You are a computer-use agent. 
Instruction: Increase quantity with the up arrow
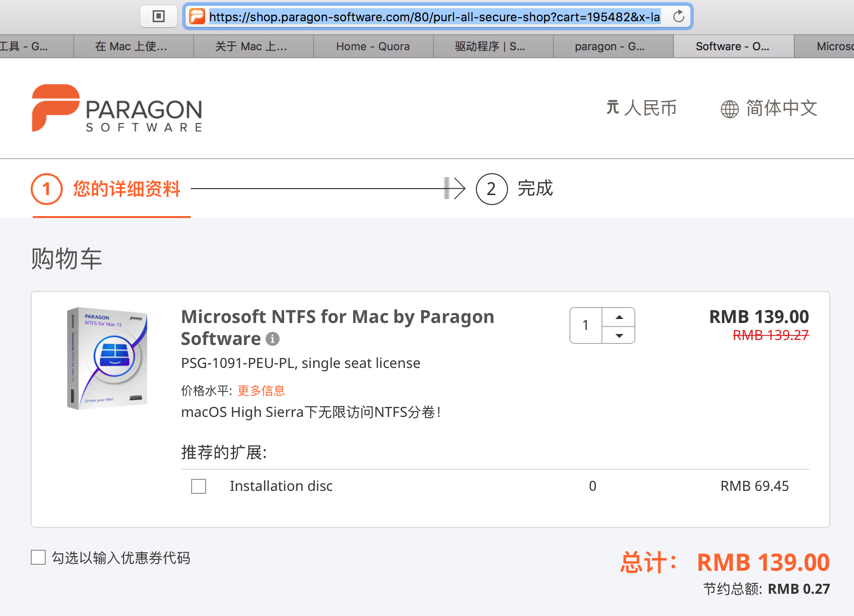coord(619,317)
